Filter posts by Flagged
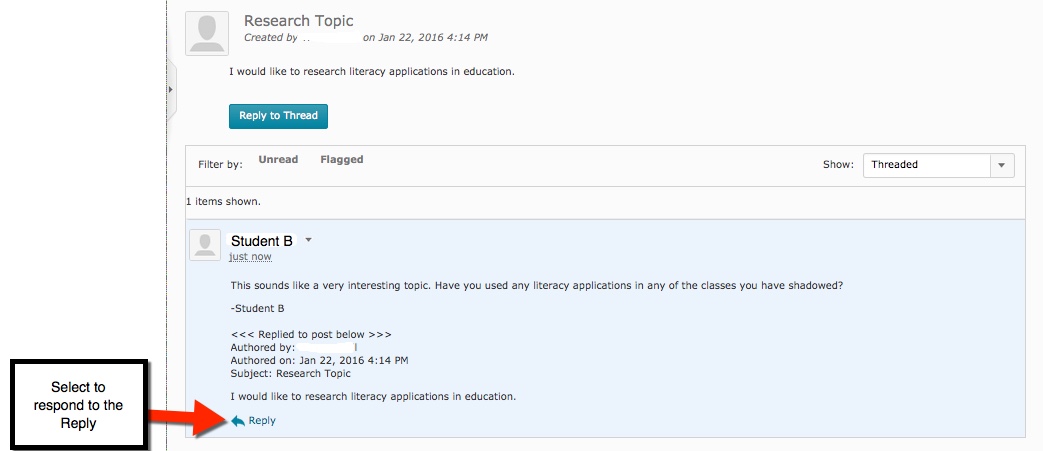Image resolution: width=1043 pixels, height=451 pixels. pyautogui.click(x=342, y=160)
